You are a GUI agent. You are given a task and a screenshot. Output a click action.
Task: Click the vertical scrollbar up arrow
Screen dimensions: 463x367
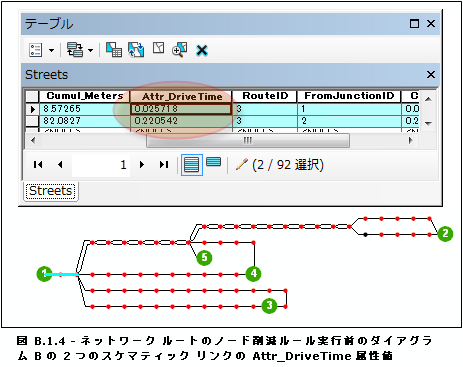429,99
